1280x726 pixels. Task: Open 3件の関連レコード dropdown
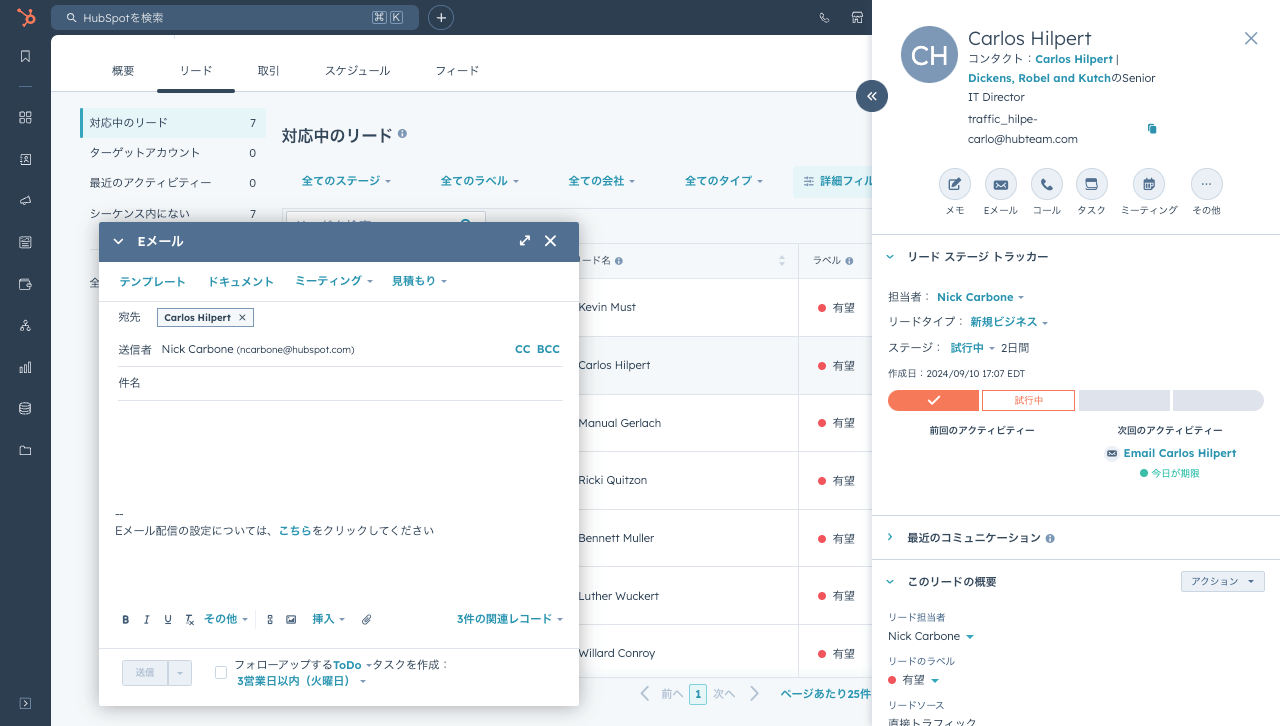[x=510, y=620]
